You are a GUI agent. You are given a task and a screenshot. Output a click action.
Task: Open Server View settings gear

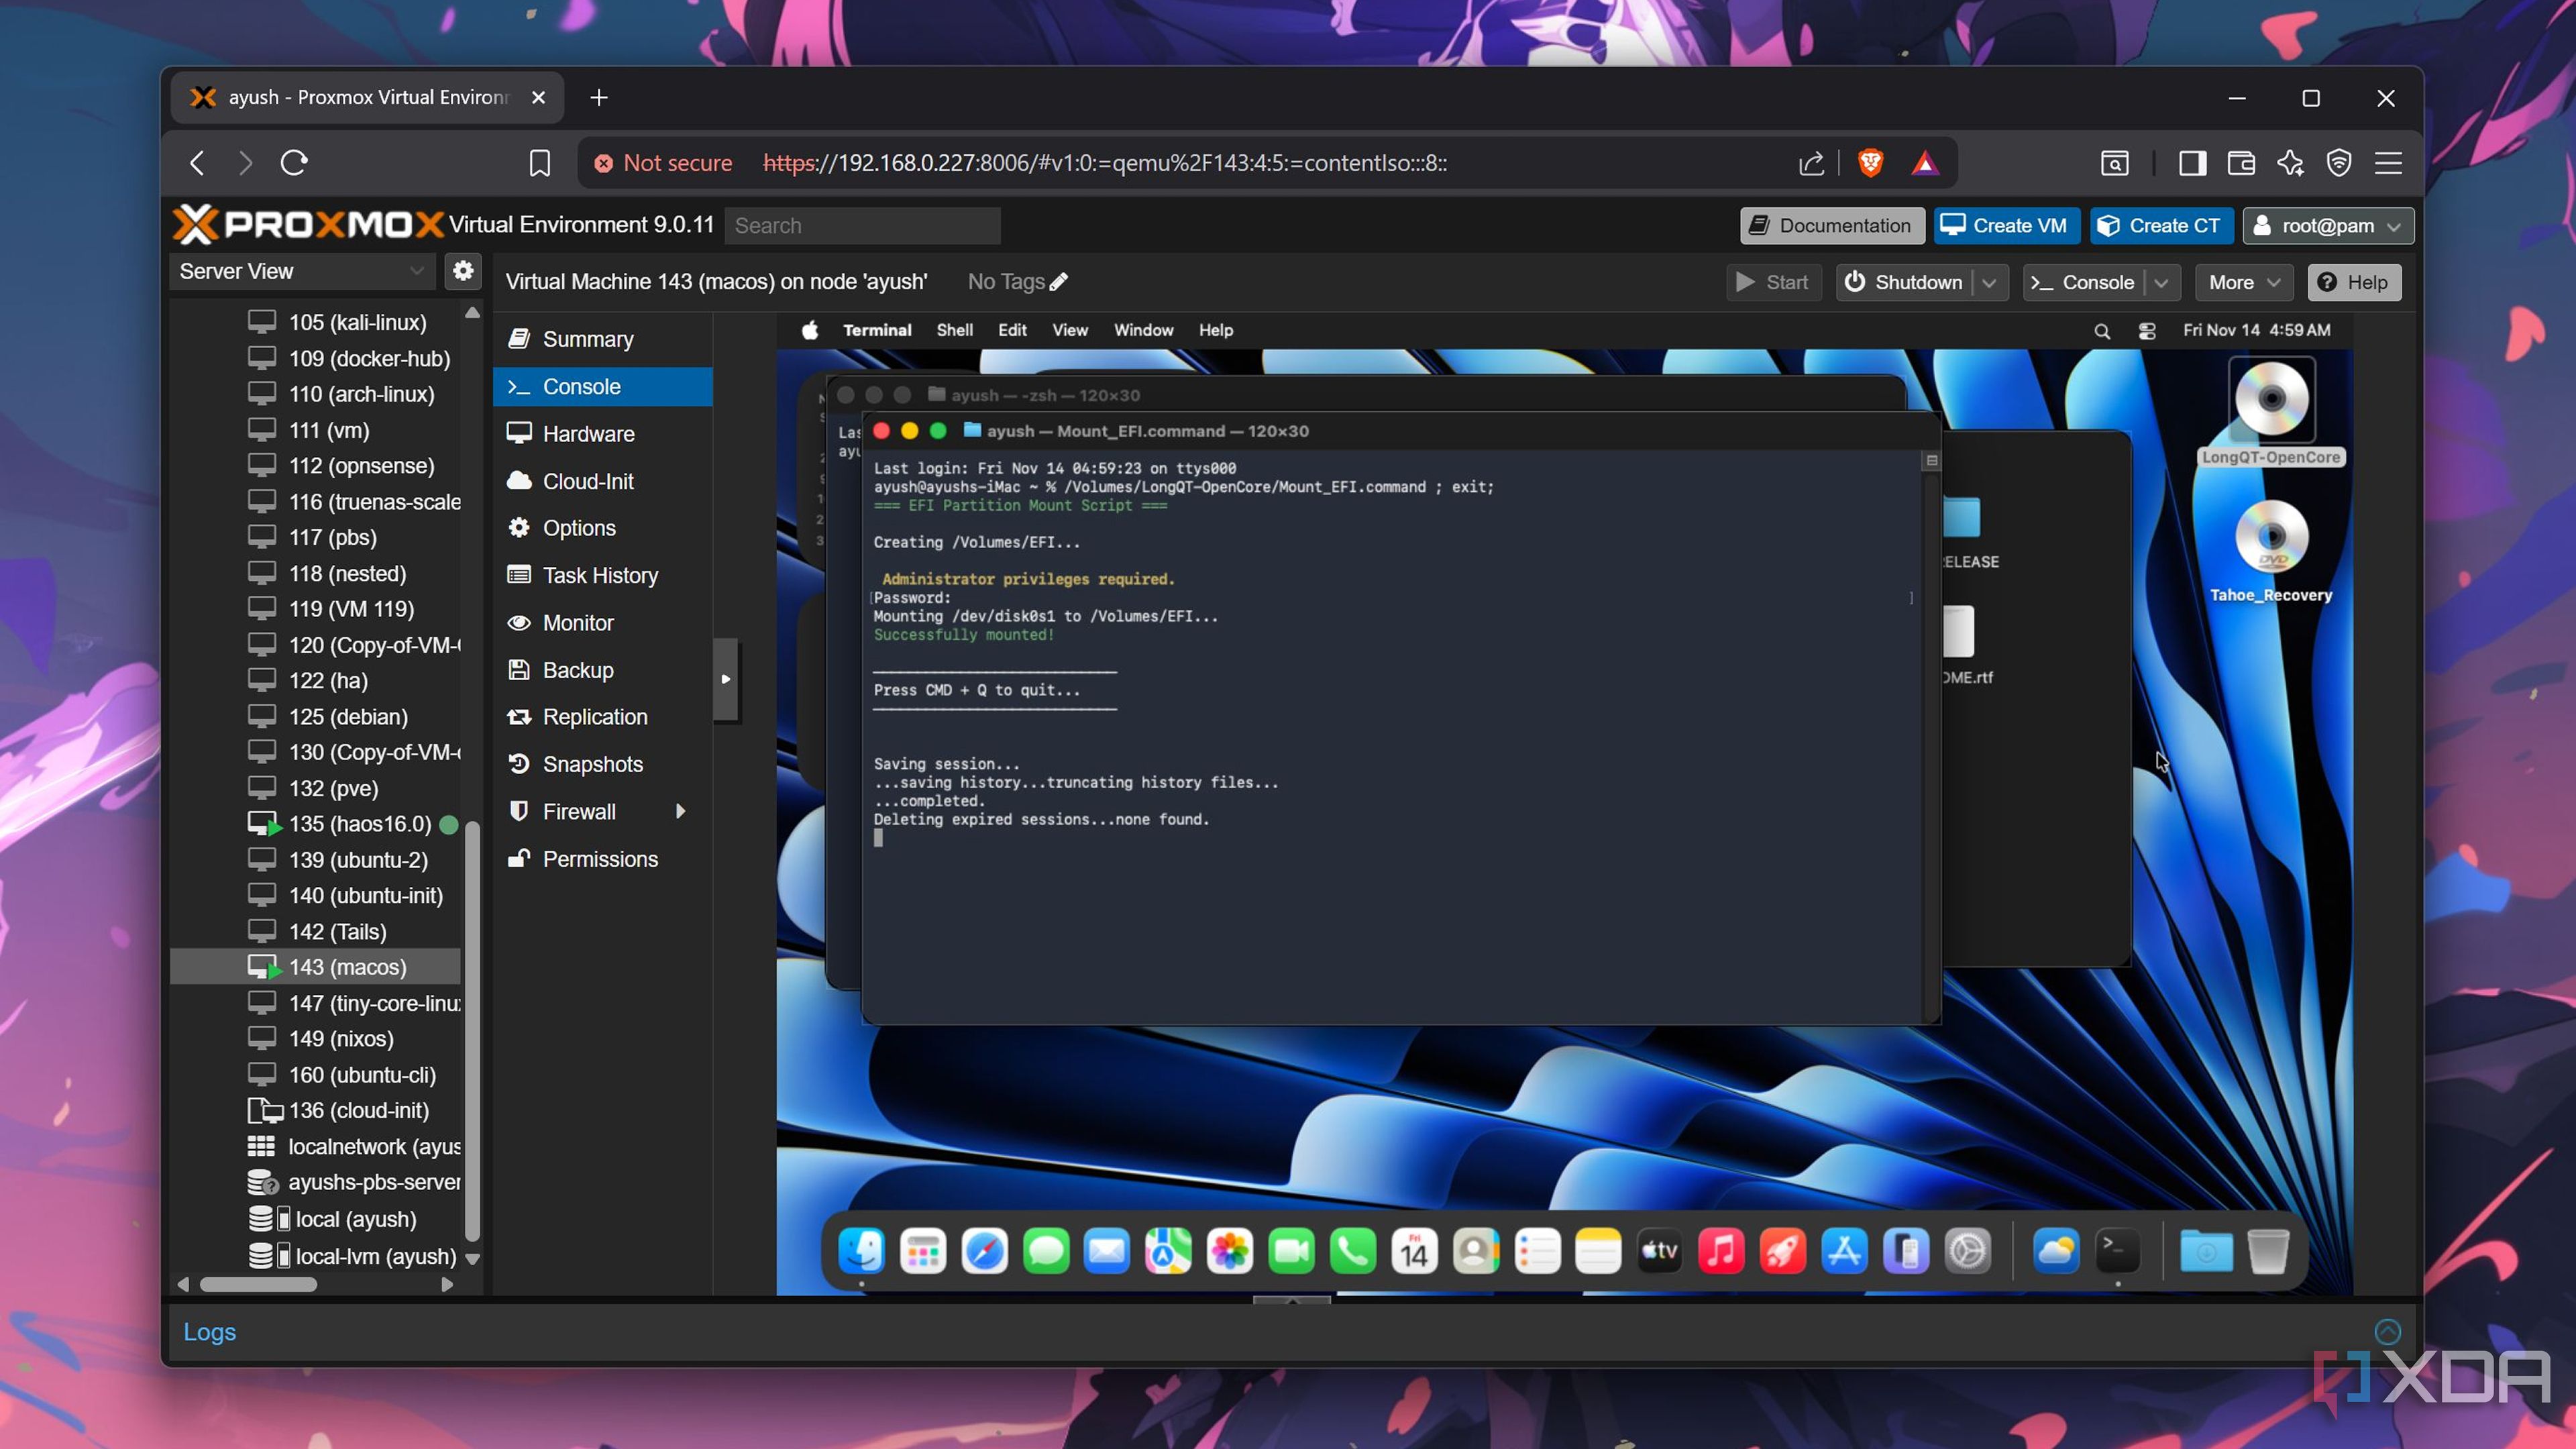[x=462, y=271]
